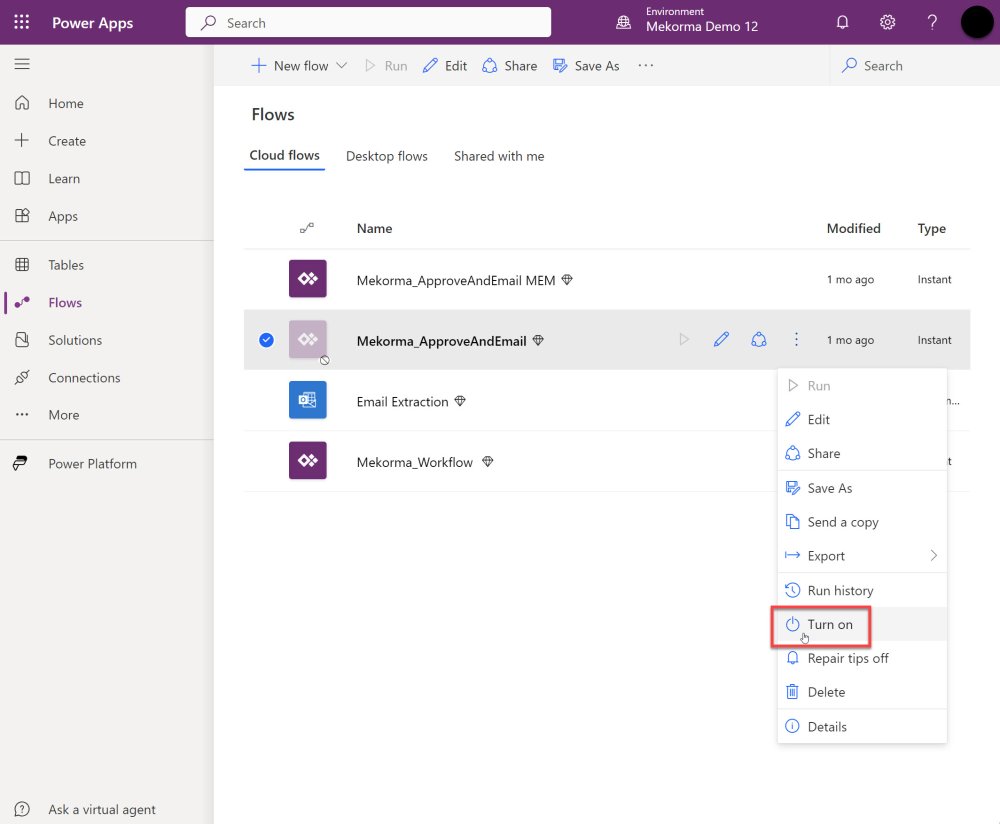Click New flow in the toolbar
Image resolution: width=1000 pixels, height=824 pixels.
pos(290,66)
